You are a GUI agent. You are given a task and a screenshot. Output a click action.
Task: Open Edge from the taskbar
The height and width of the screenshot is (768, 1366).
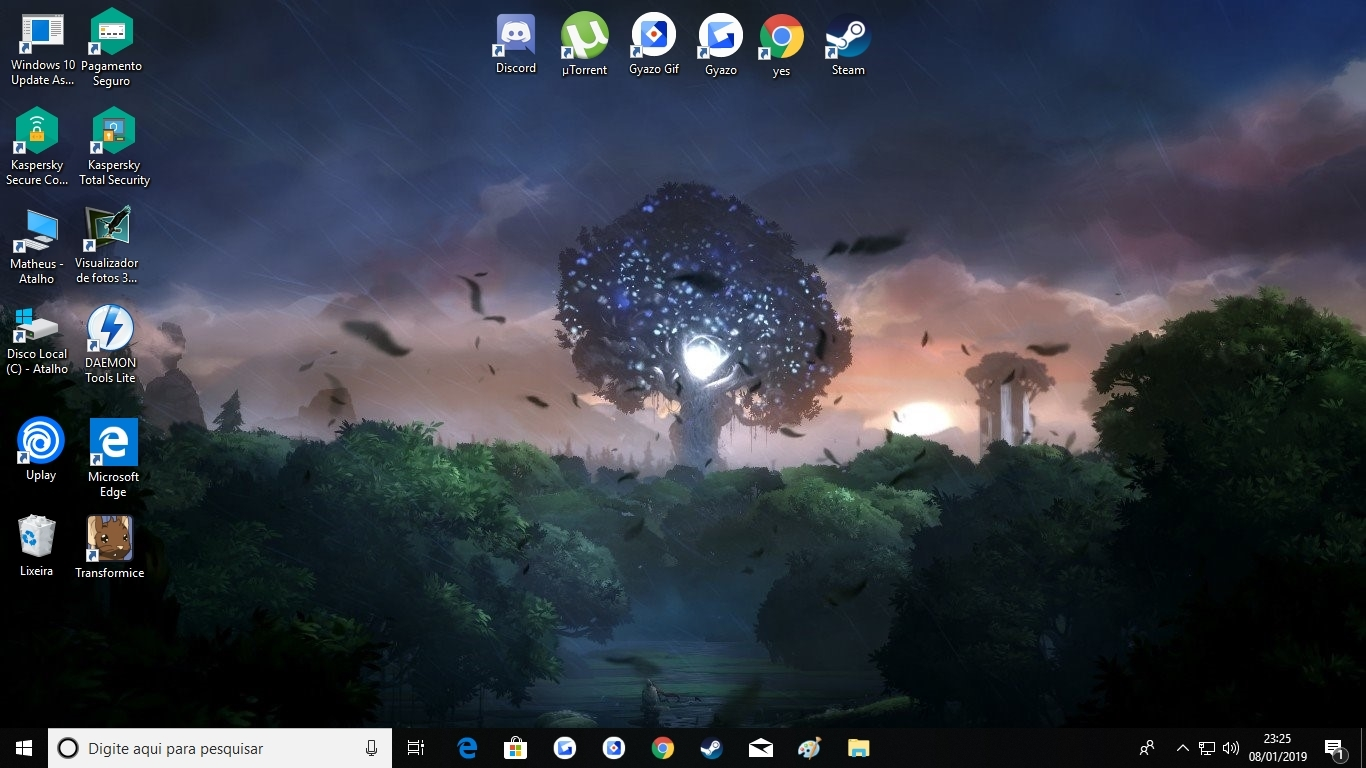click(x=467, y=748)
